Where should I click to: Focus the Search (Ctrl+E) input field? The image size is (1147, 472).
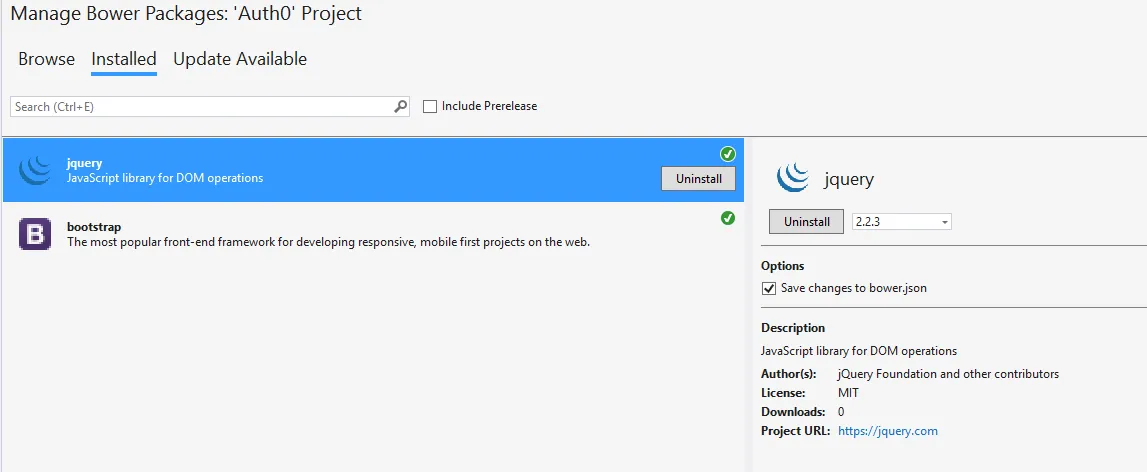tap(200, 106)
